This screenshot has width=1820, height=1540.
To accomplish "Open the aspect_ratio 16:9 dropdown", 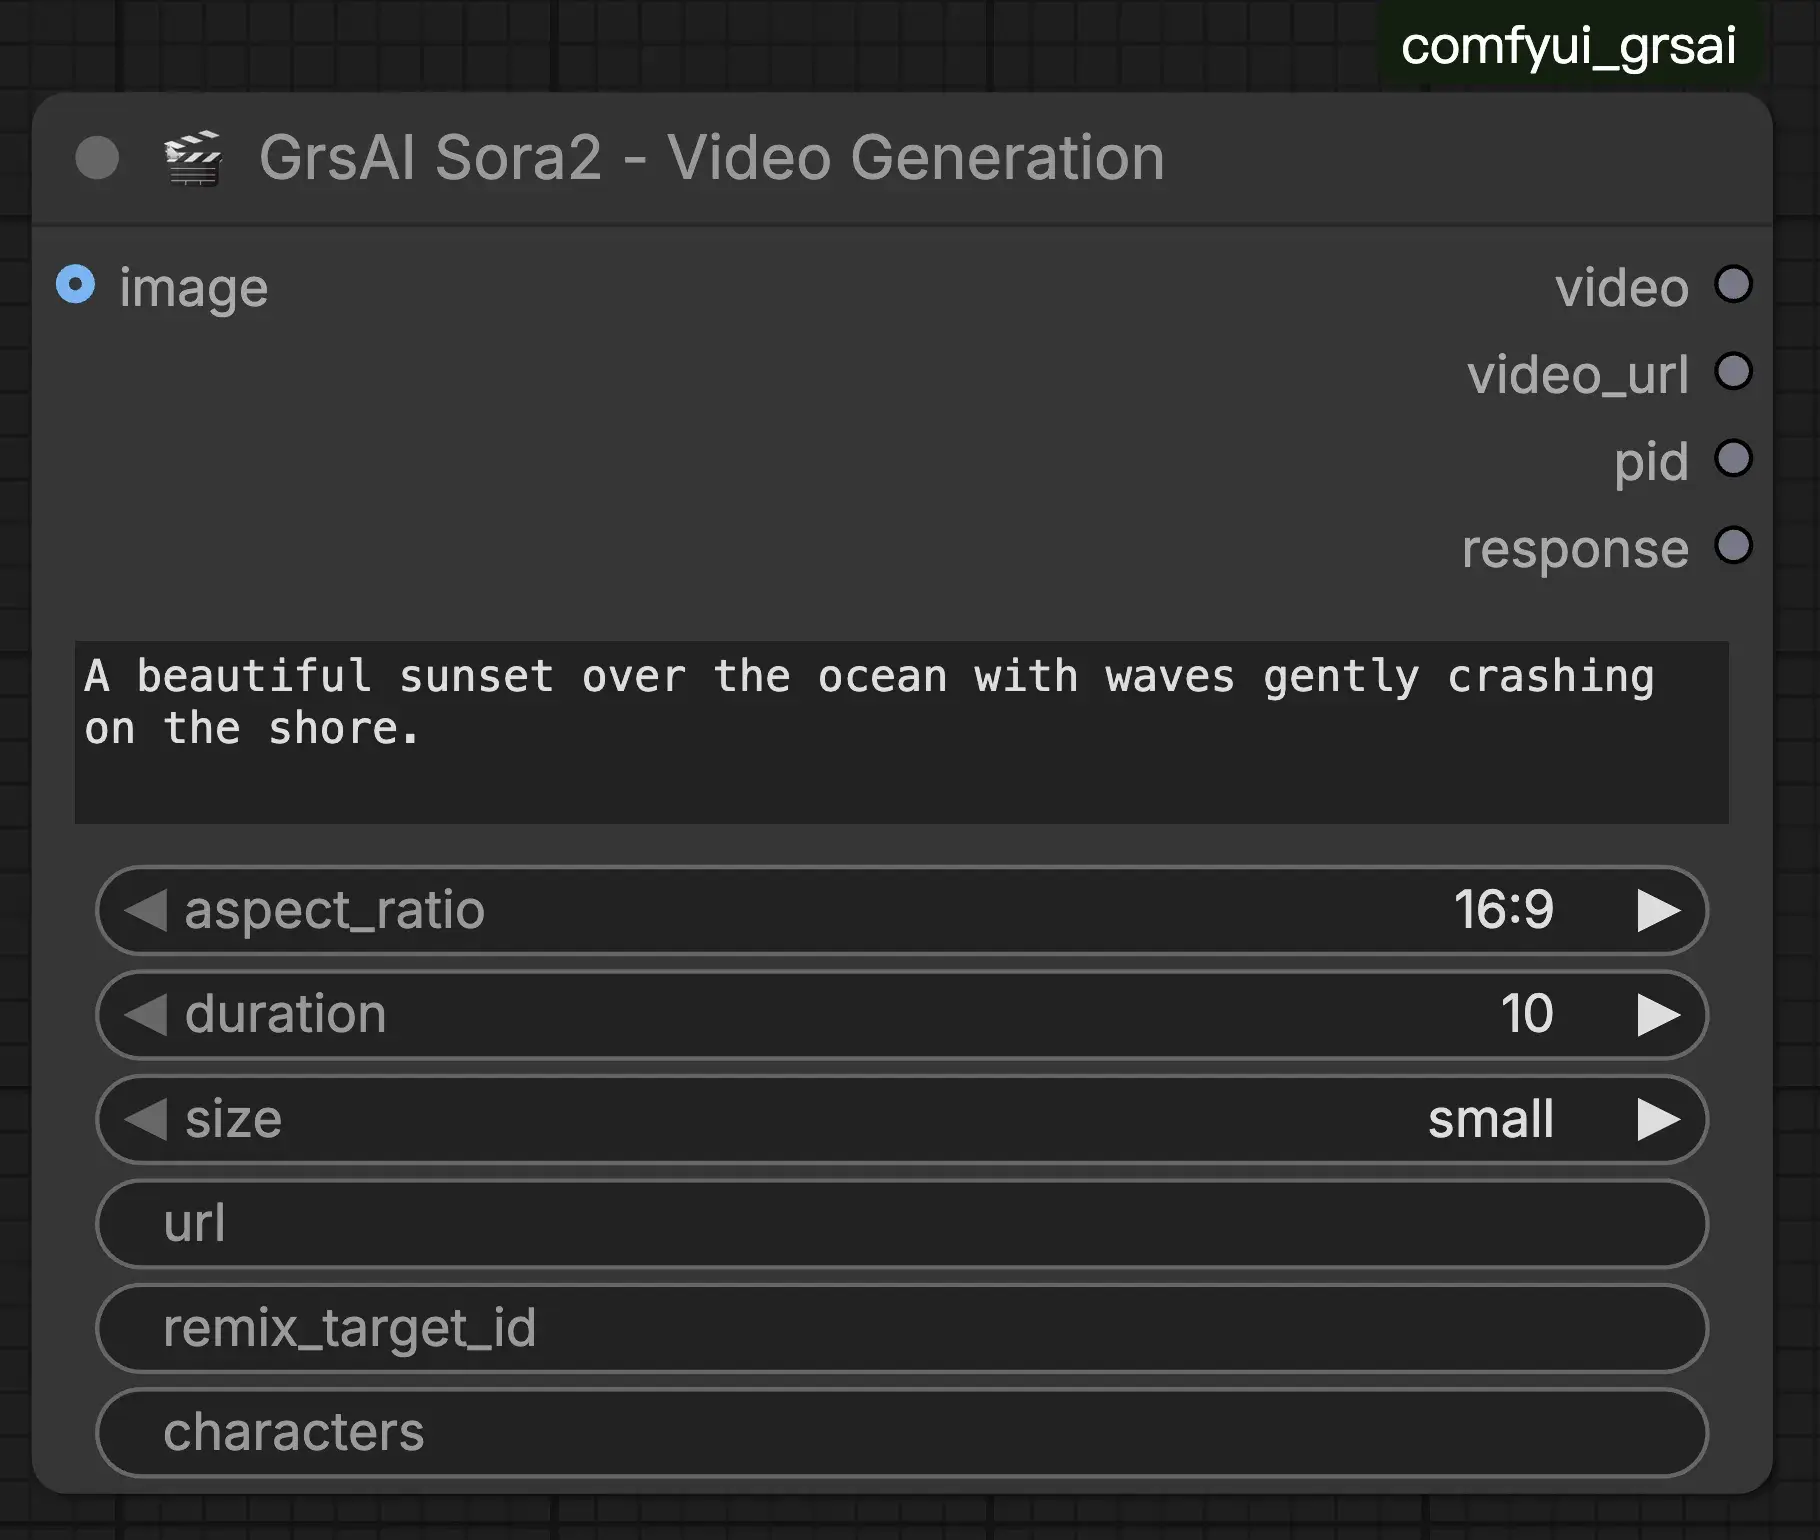I will [900, 910].
